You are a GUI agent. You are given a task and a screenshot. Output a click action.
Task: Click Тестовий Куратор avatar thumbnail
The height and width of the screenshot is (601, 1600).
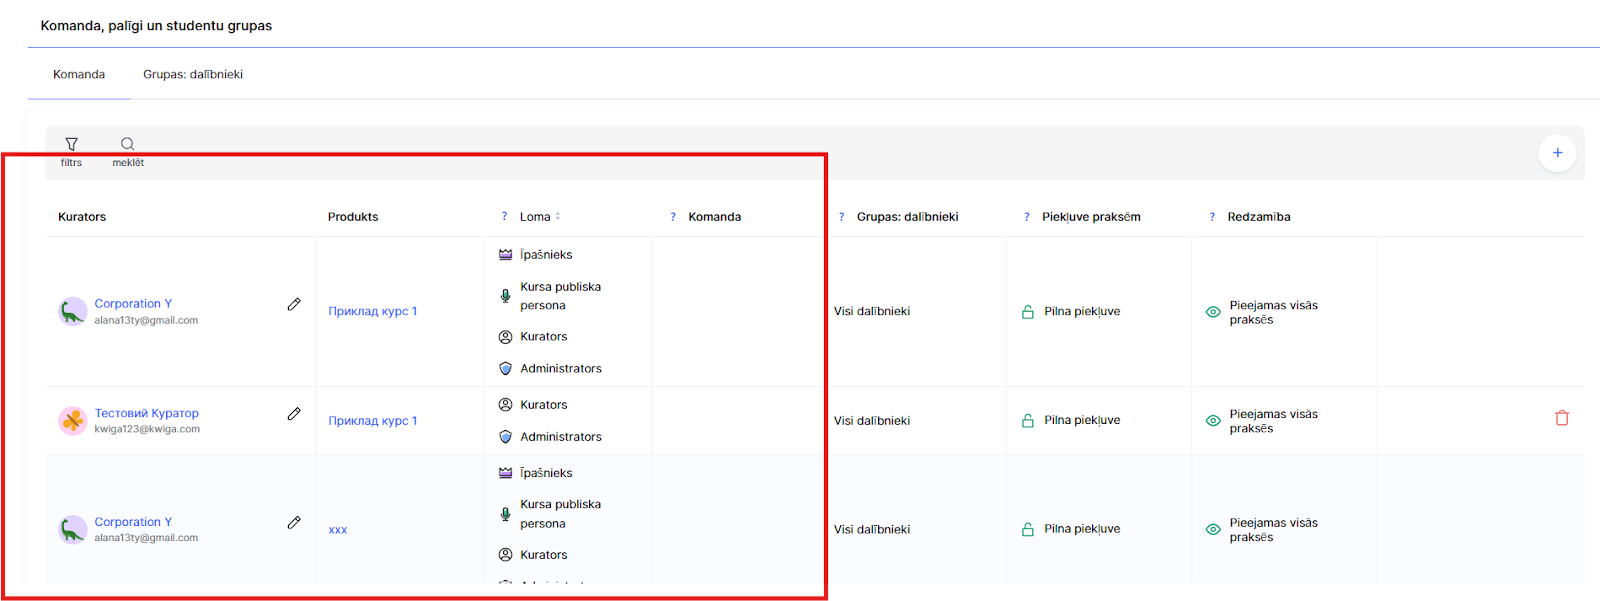click(72, 421)
